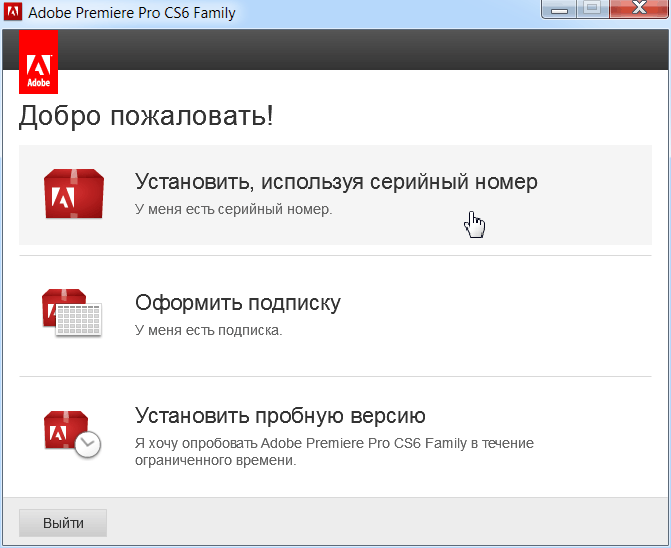671x548 pixels.
Task: Choose "Установить пробную версию" option
Action: click(336, 436)
